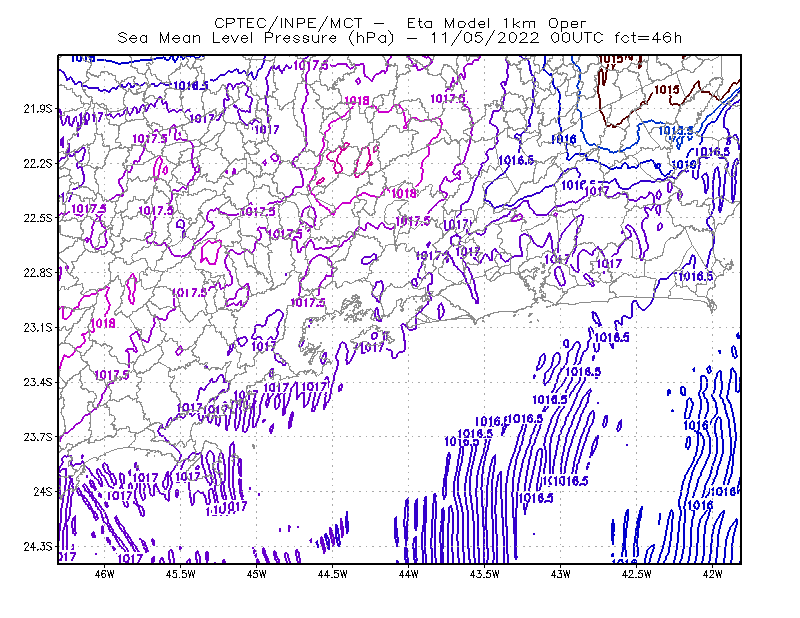Click the 44.5W longitude axis label
Image resolution: width=800 pixels, height=618 pixels.
[x=333, y=574]
